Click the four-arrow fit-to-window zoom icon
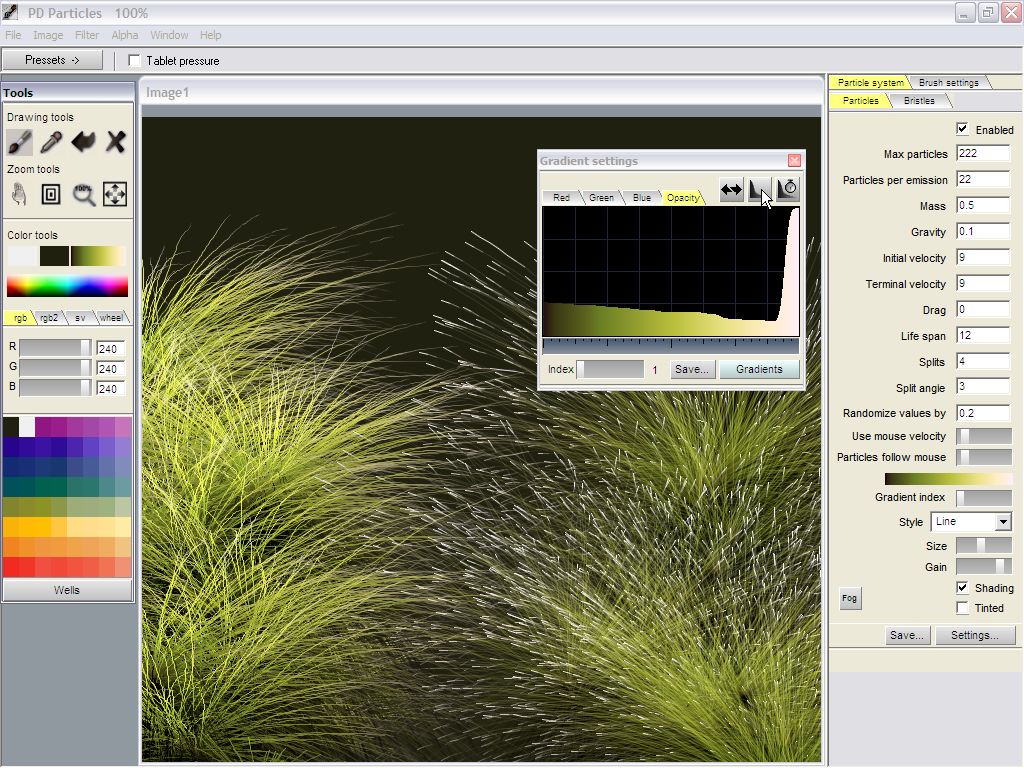 tap(115, 194)
